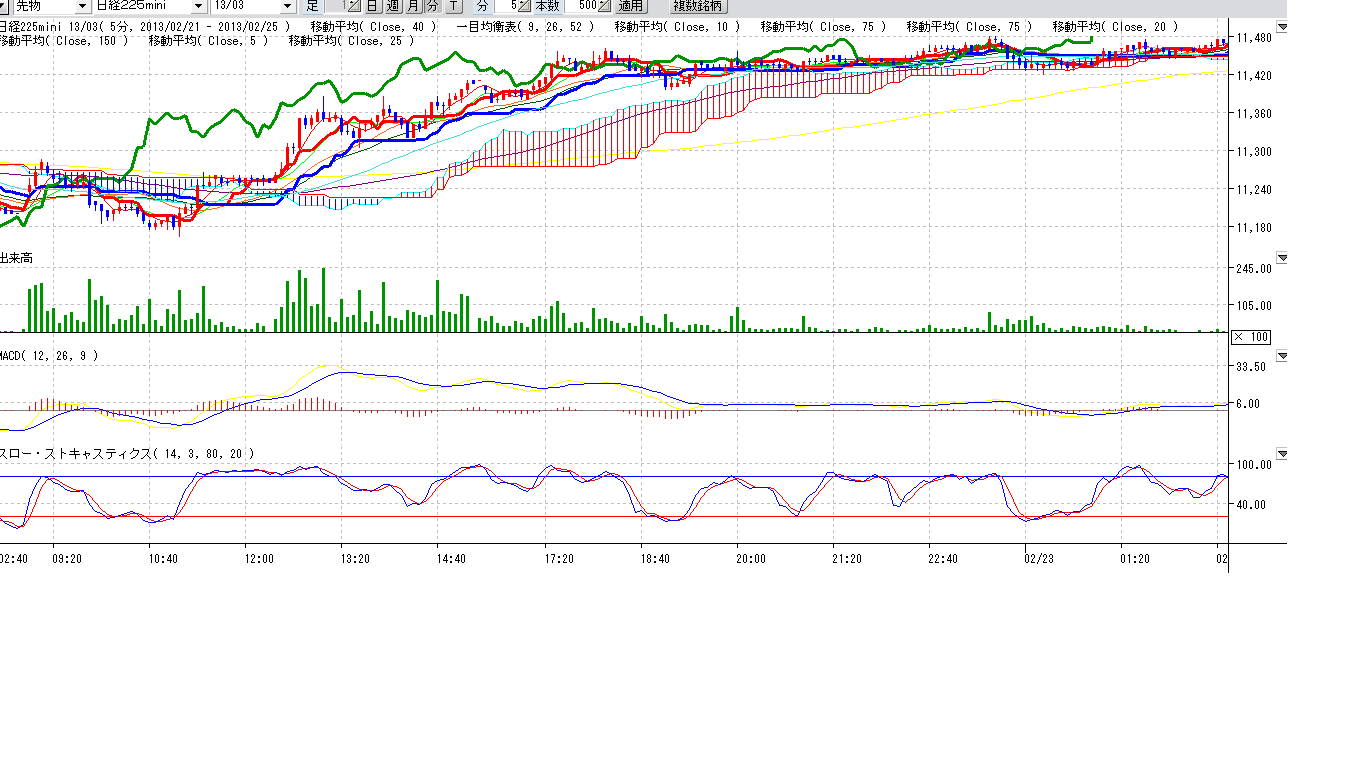Open the slow stochastics panel menu arrow
The height and width of the screenshot is (768, 1366).
[1282, 454]
